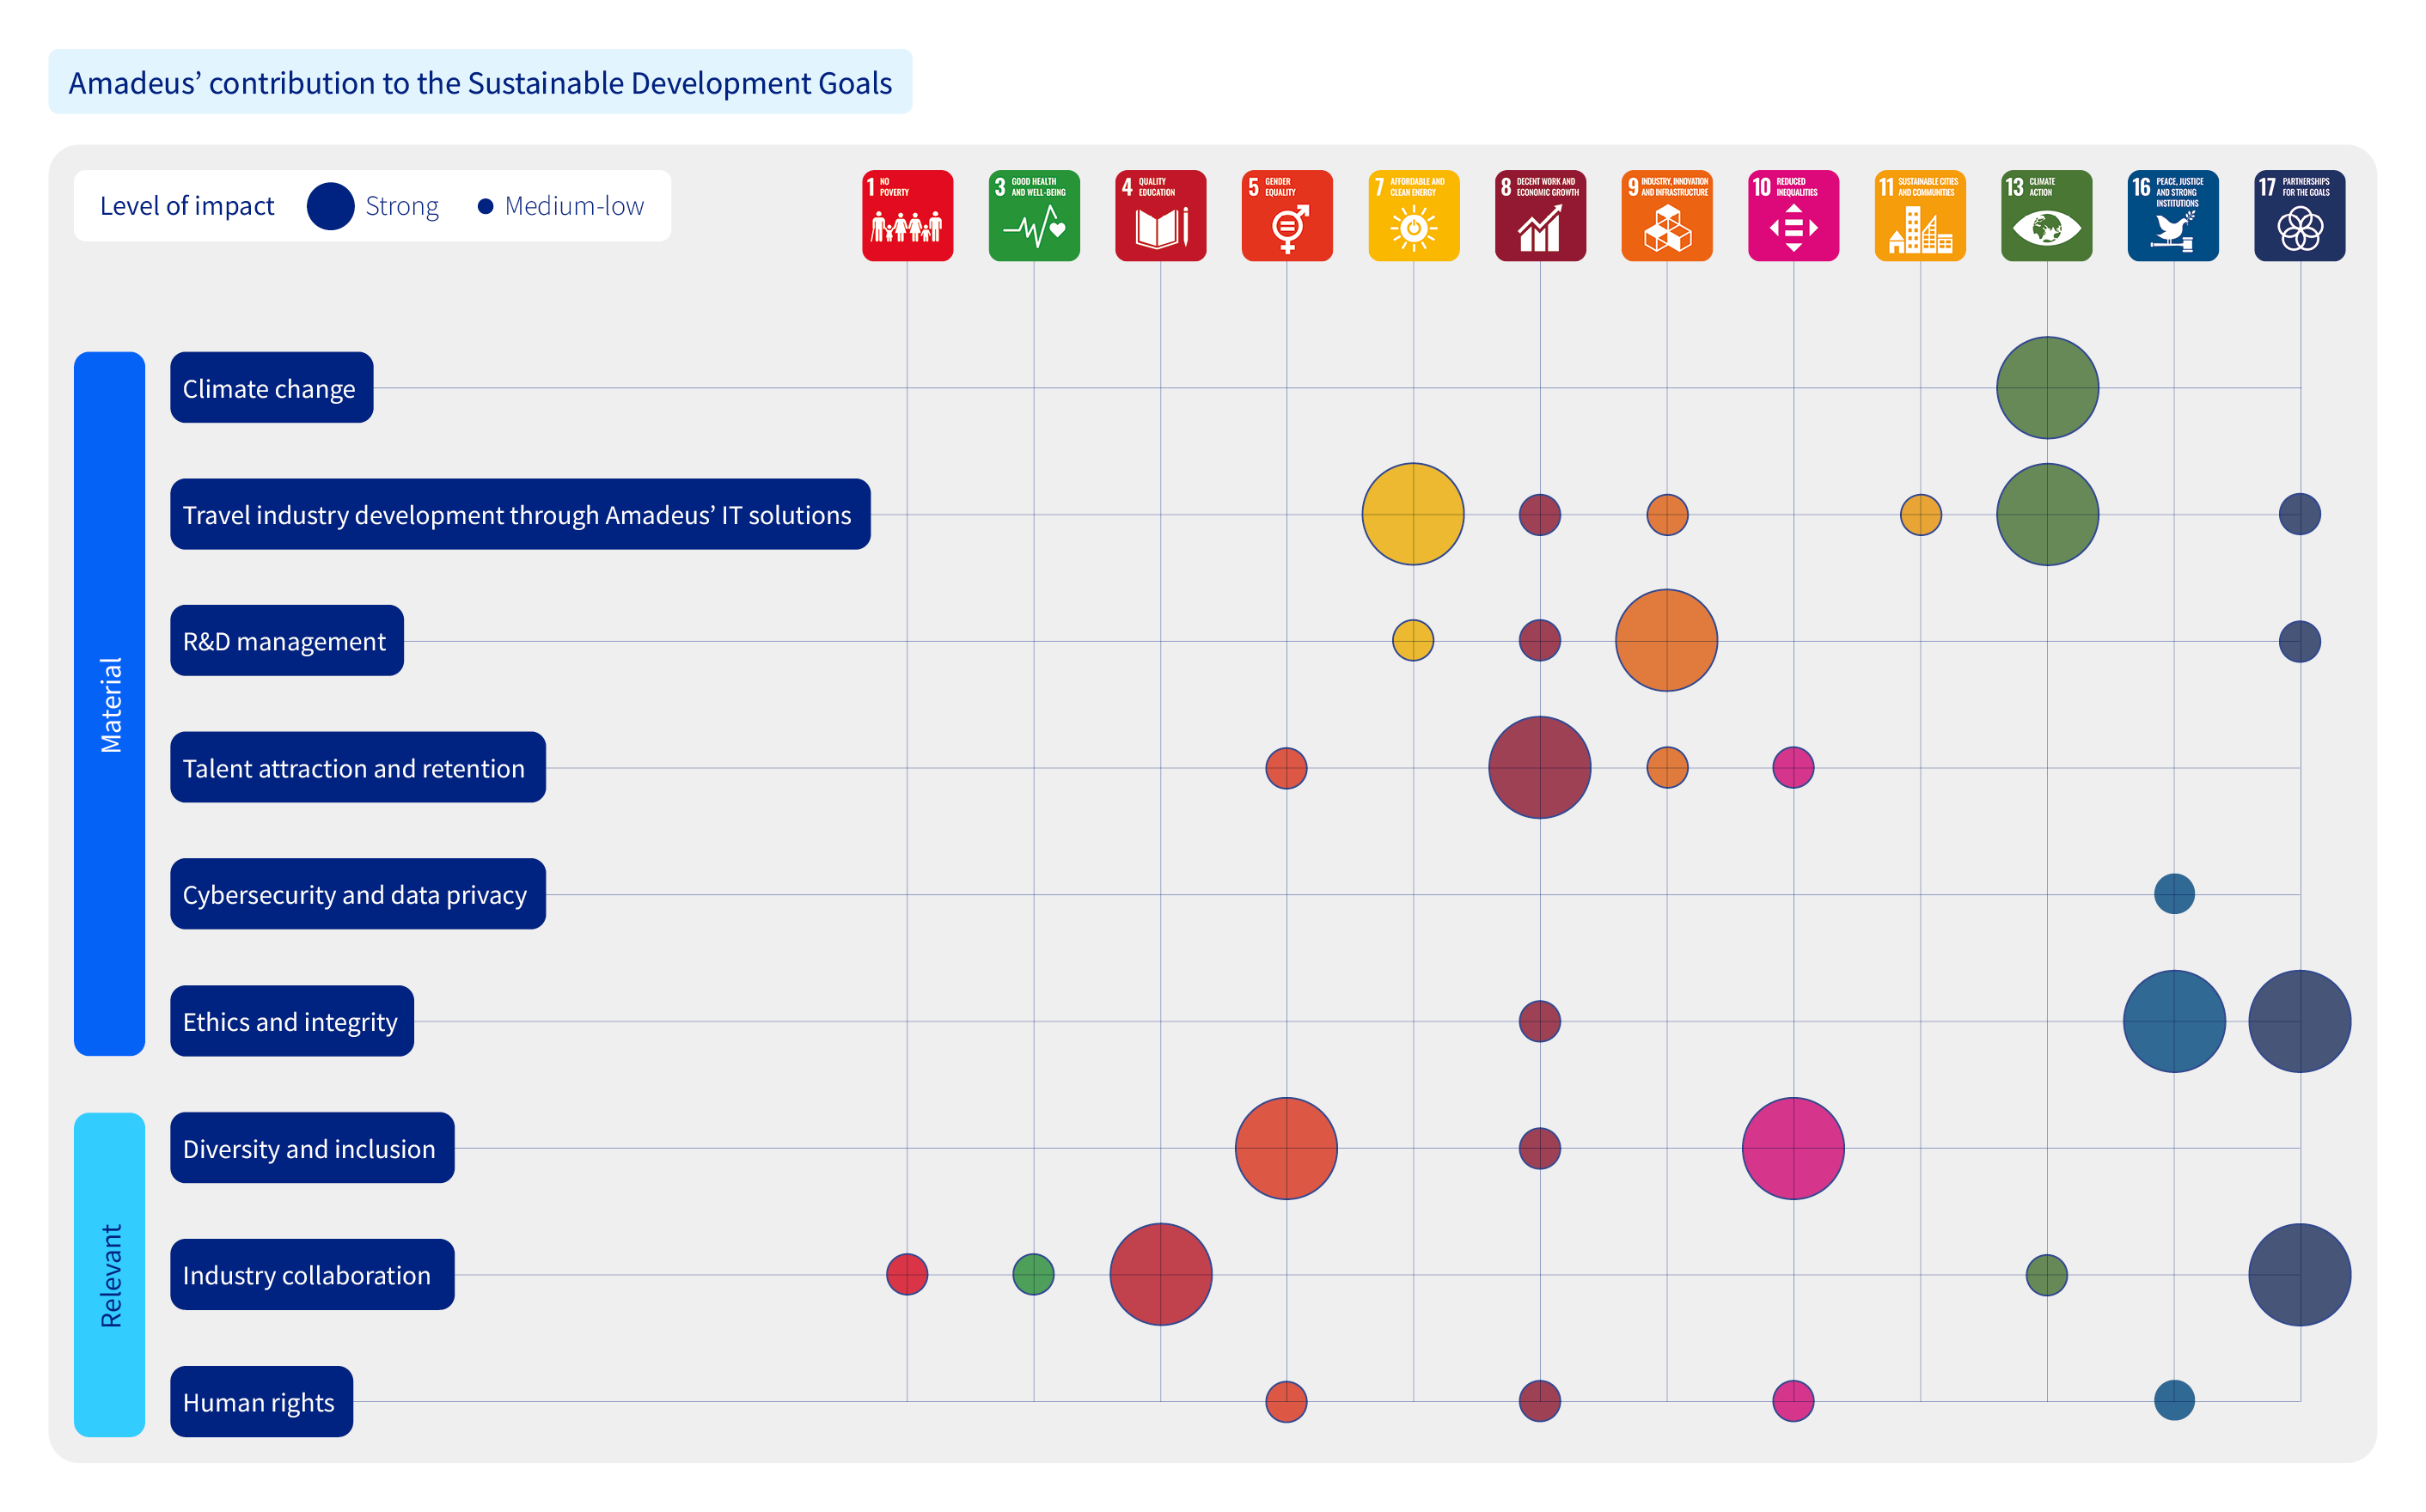Select the SDG 4 Quality Education icon
This screenshot has height=1512, width=2426.
[1160, 215]
